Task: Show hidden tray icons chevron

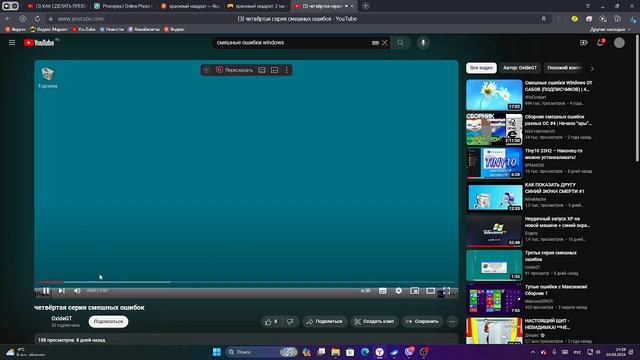Action: (533, 352)
